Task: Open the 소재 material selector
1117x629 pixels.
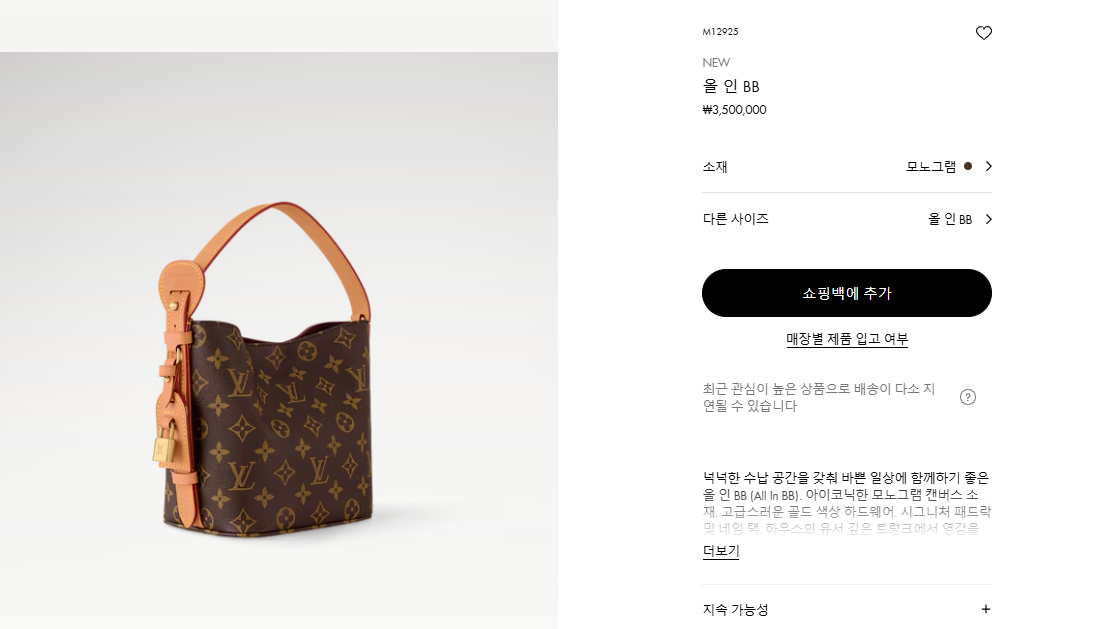Action: click(847, 166)
